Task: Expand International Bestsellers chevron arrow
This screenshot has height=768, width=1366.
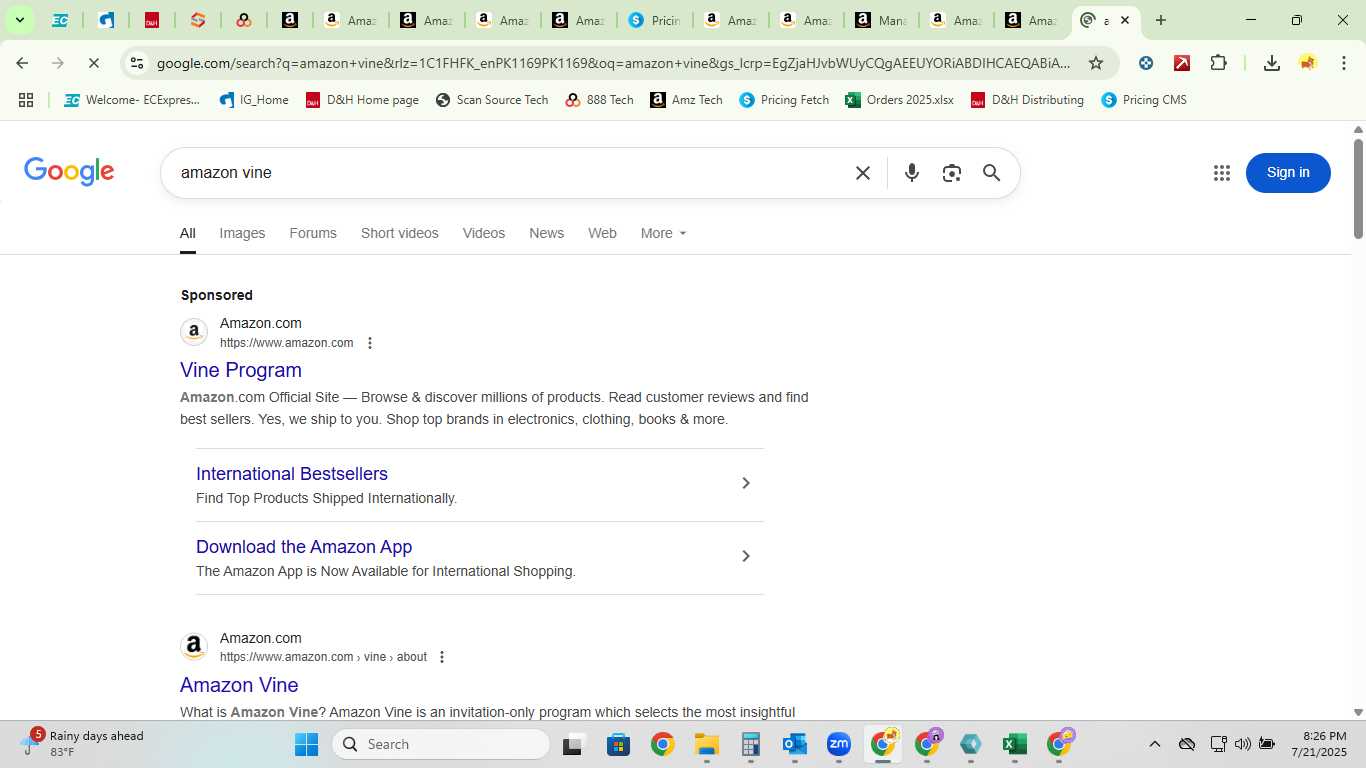Action: click(x=745, y=483)
